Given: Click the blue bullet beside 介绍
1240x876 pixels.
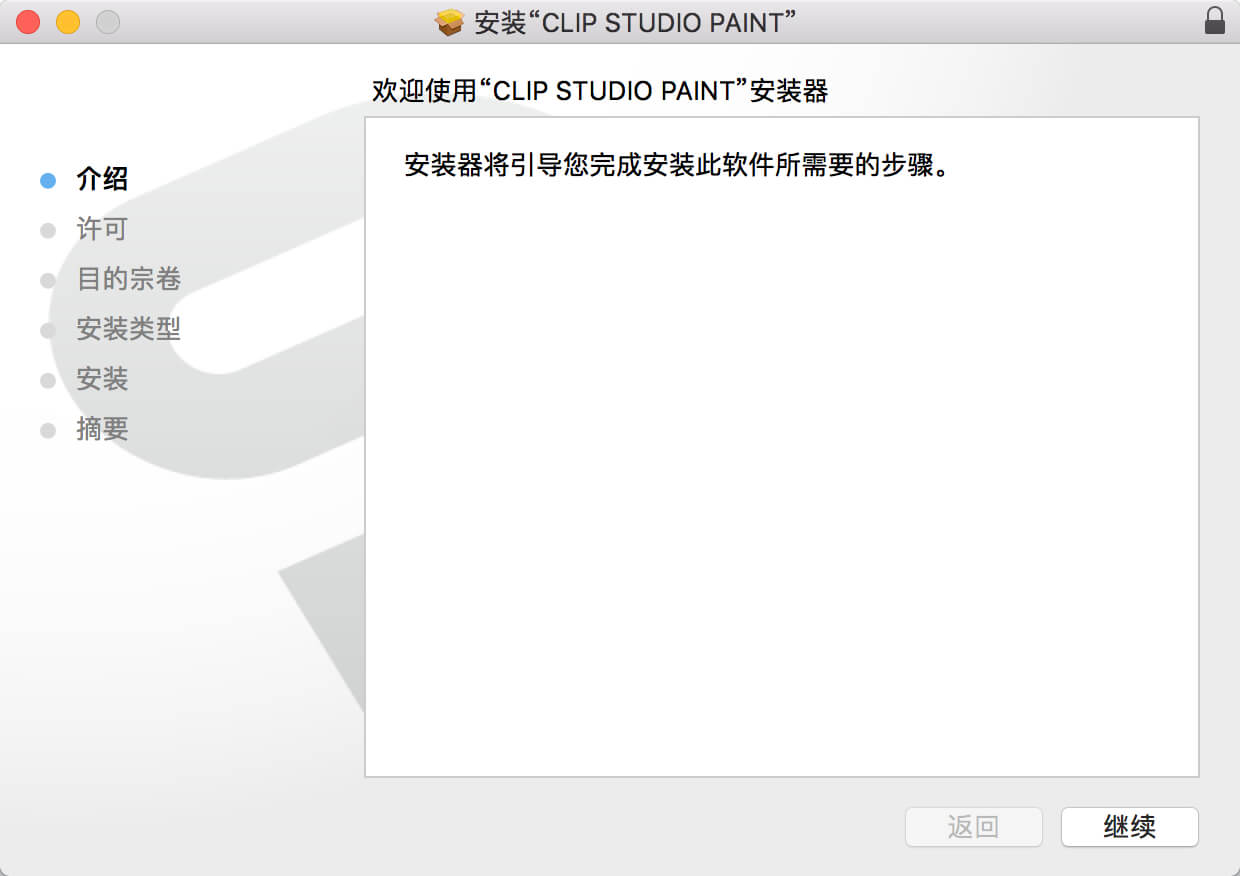Looking at the screenshot, I should pos(47,181).
